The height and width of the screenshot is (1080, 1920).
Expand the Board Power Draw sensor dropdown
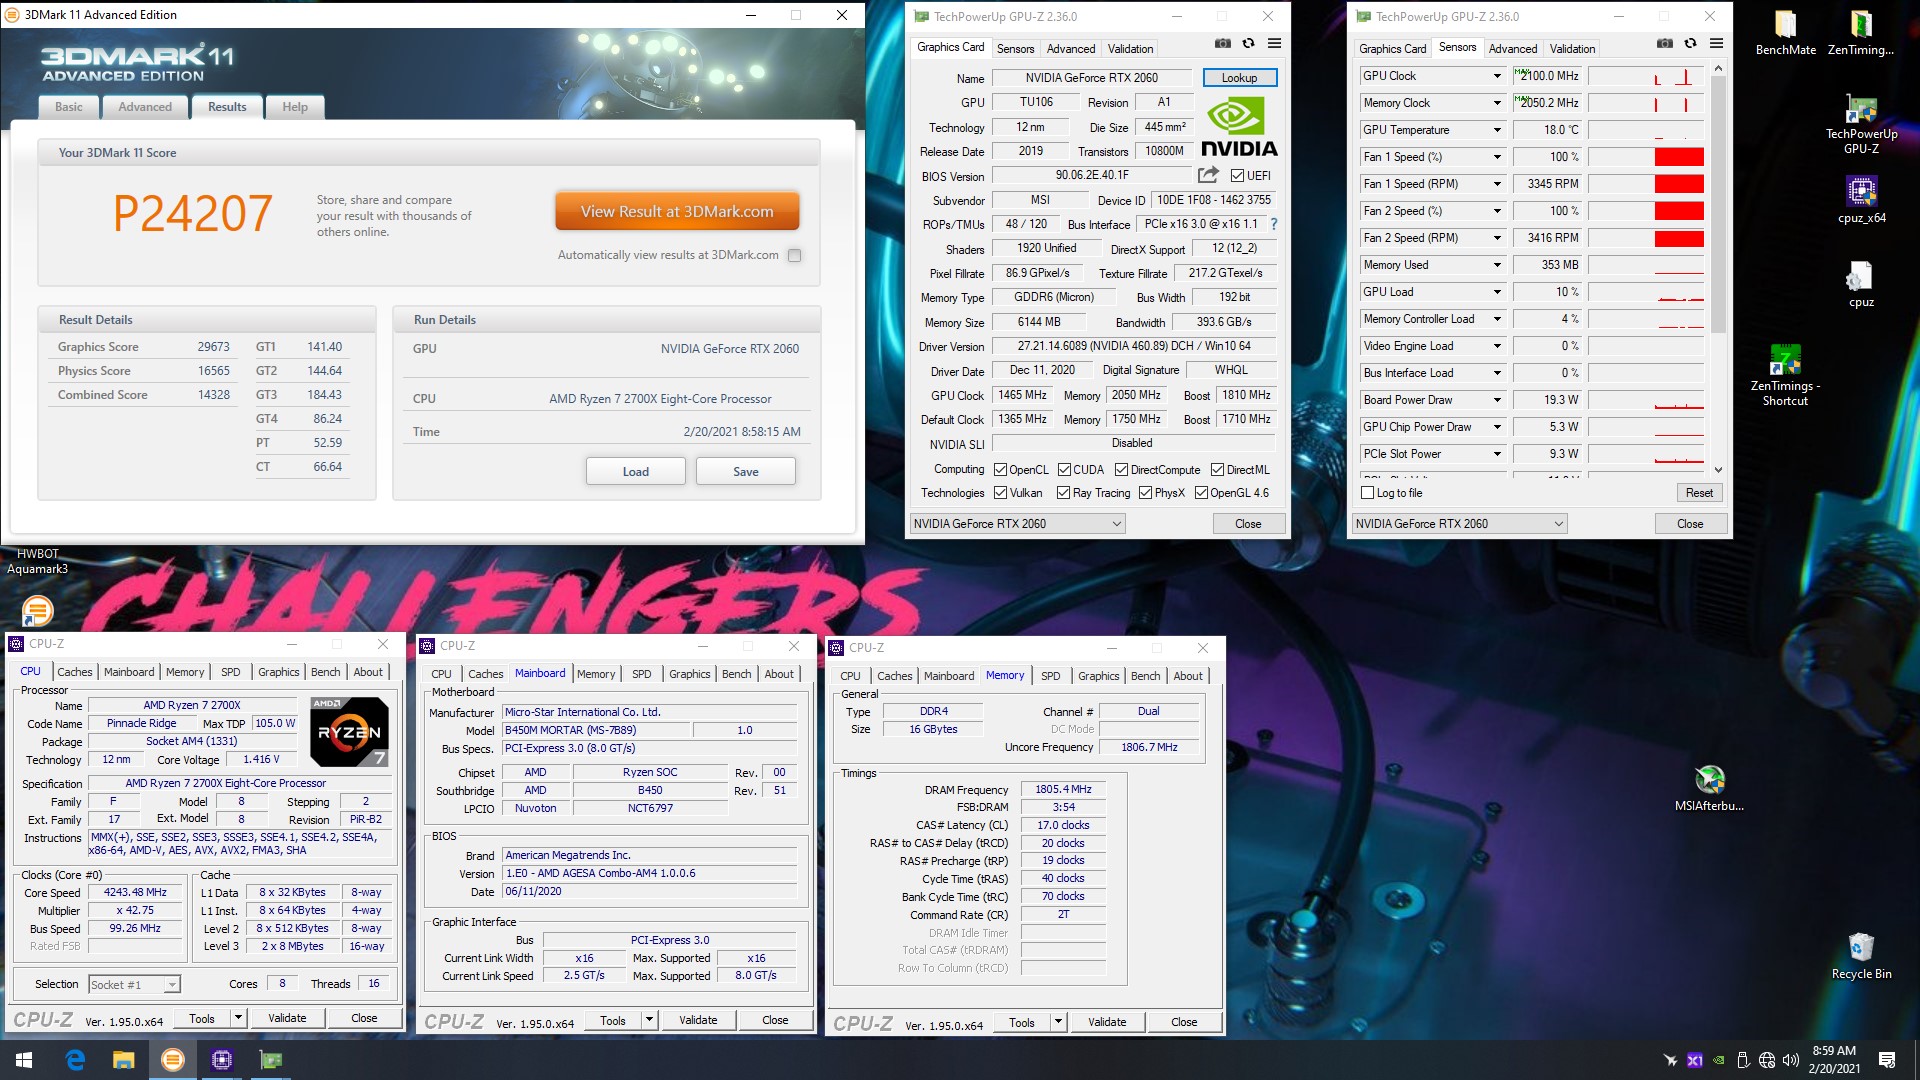click(x=1497, y=400)
